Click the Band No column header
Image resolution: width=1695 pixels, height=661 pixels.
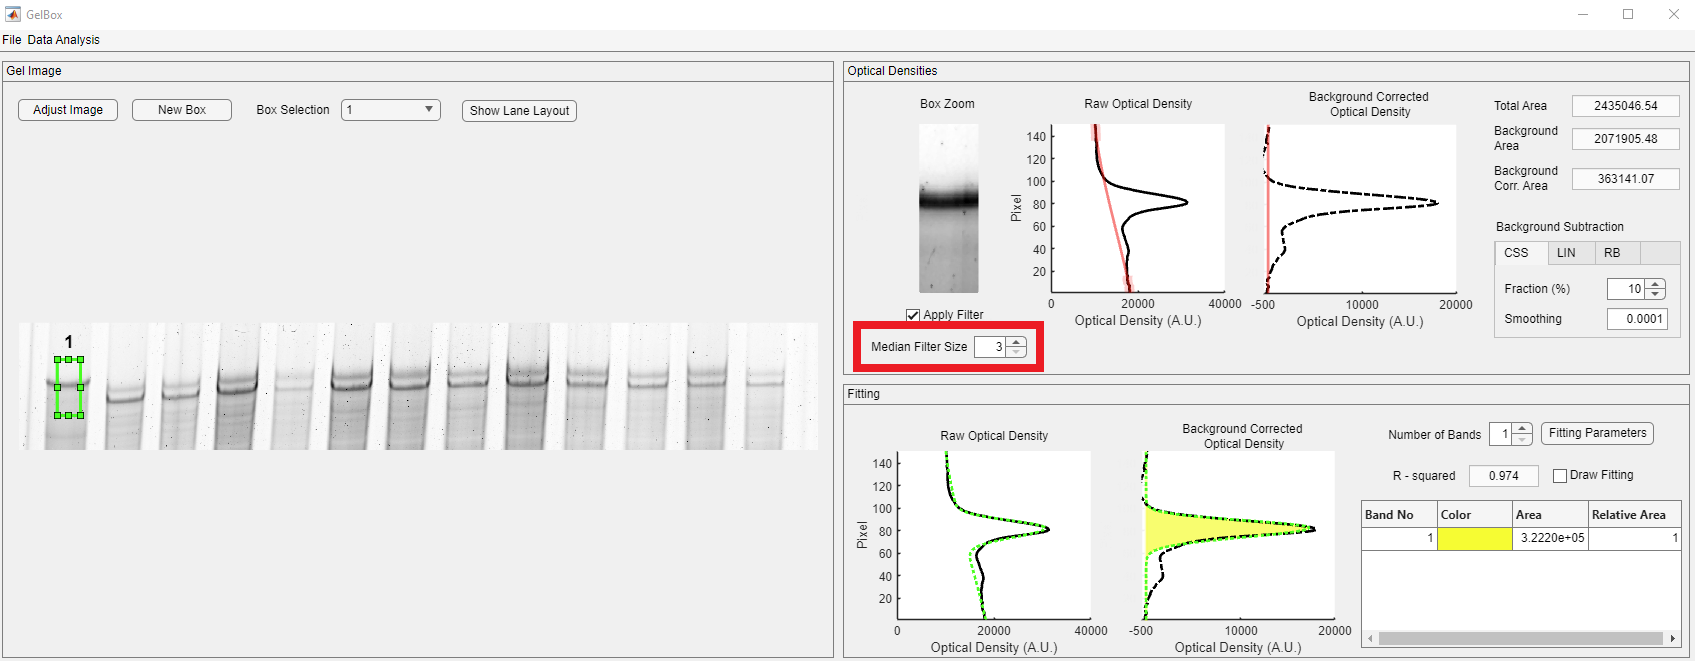(x=1399, y=515)
